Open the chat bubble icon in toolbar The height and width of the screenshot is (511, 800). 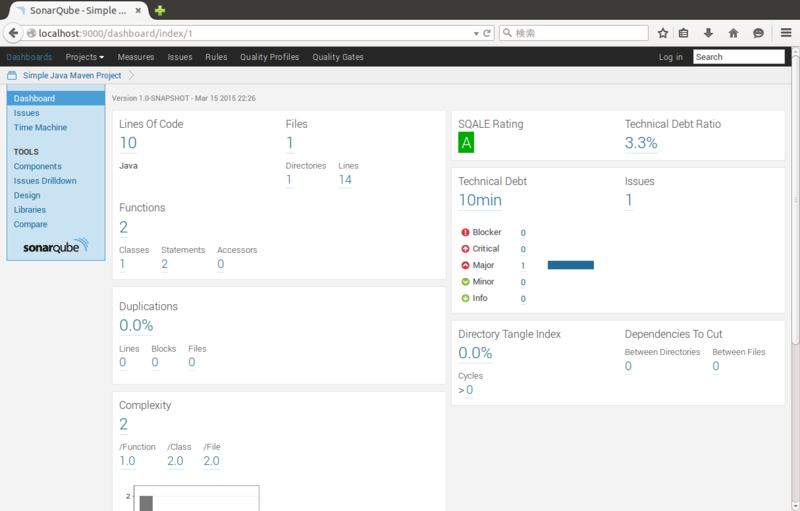[x=758, y=33]
